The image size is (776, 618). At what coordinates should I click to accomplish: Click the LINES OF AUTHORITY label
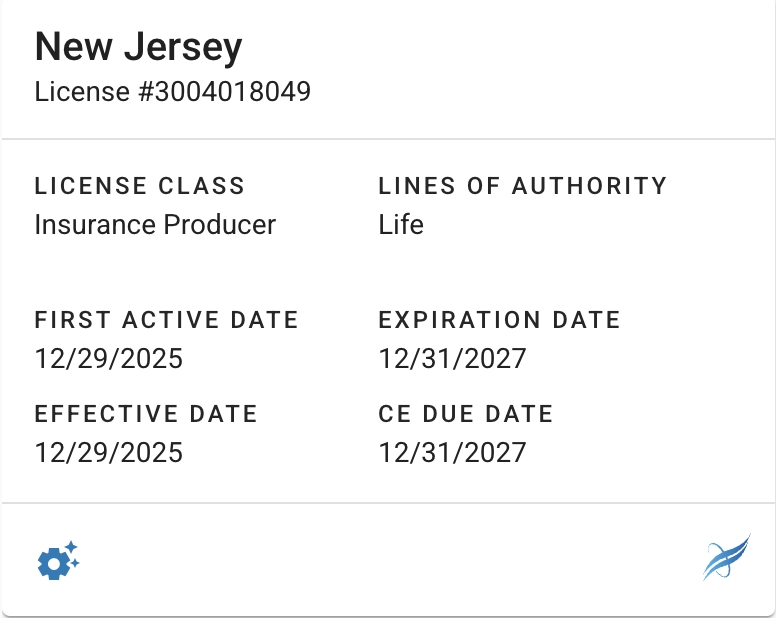pos(522,186)
